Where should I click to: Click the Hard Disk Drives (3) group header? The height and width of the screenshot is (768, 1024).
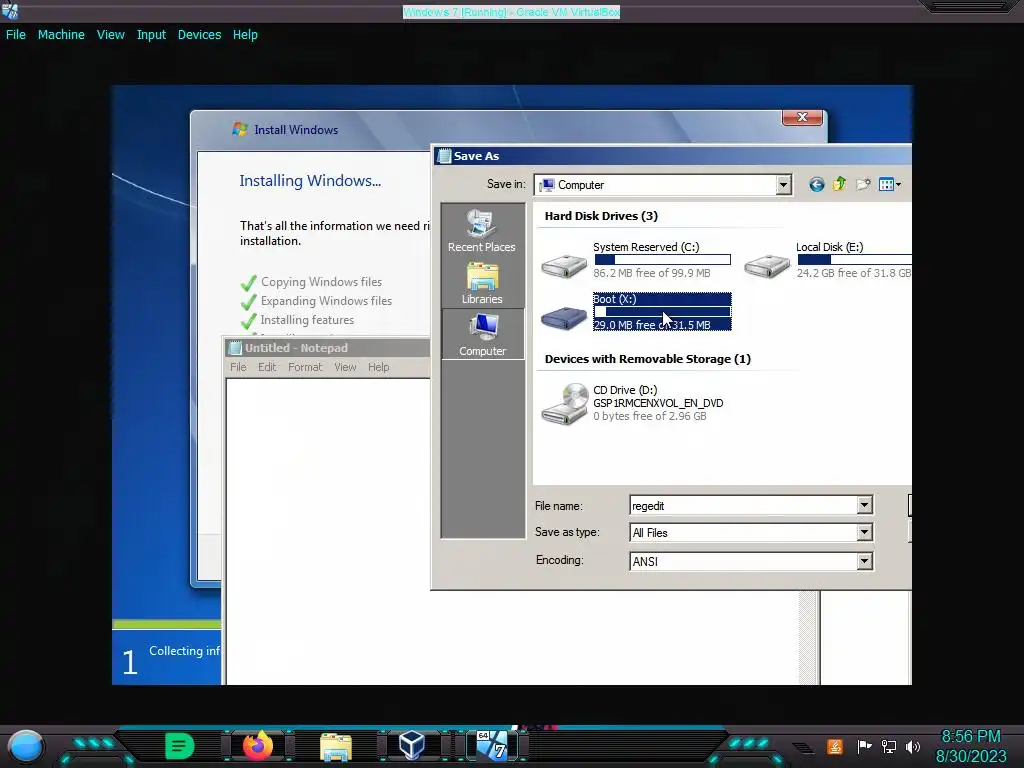pos(601,216)
